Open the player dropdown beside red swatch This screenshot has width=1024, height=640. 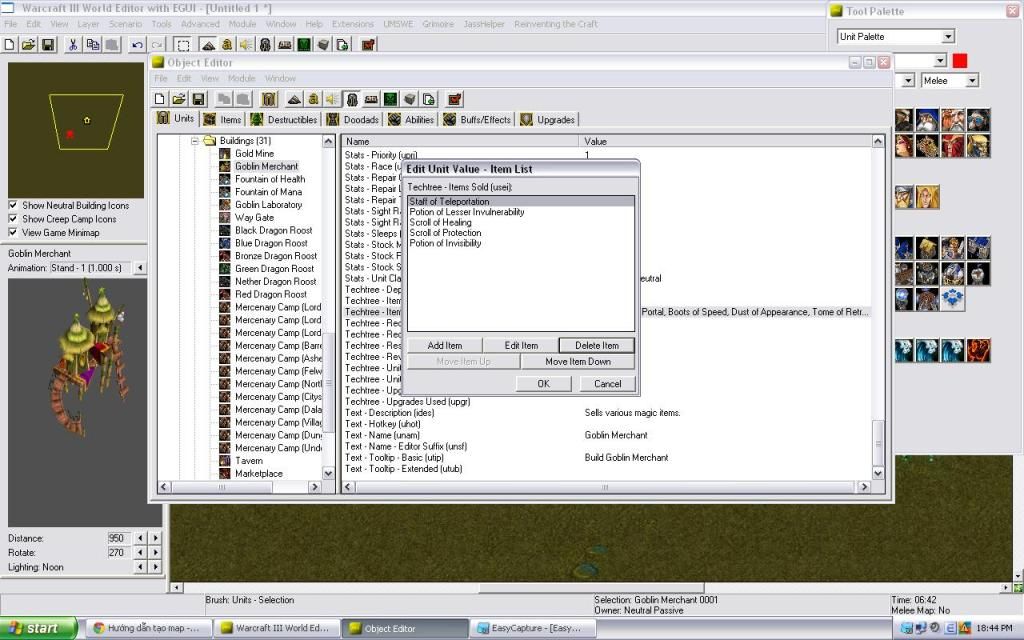point(940,61)
